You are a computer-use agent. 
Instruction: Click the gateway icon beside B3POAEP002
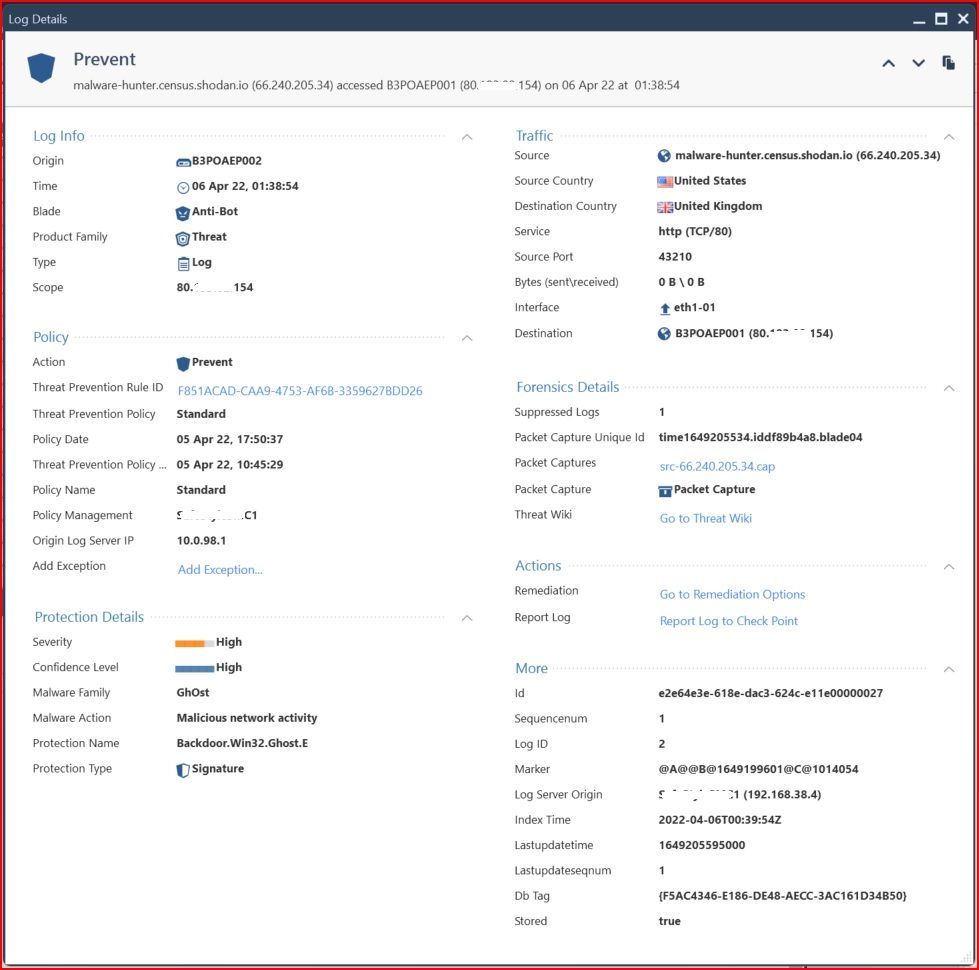[183, 162]
